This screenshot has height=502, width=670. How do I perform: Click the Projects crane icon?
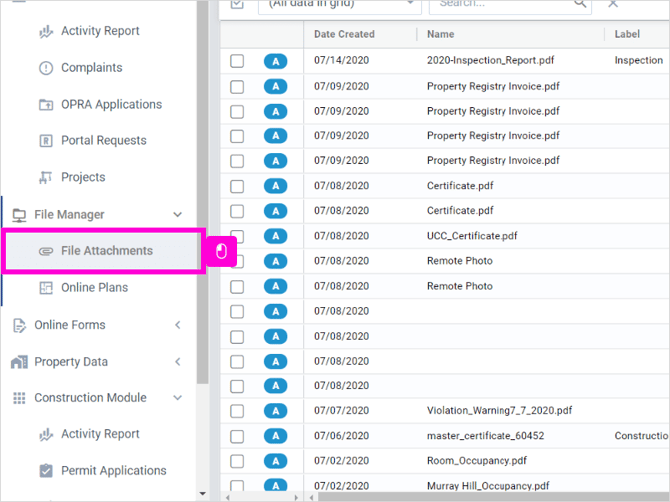coord(45,177)
